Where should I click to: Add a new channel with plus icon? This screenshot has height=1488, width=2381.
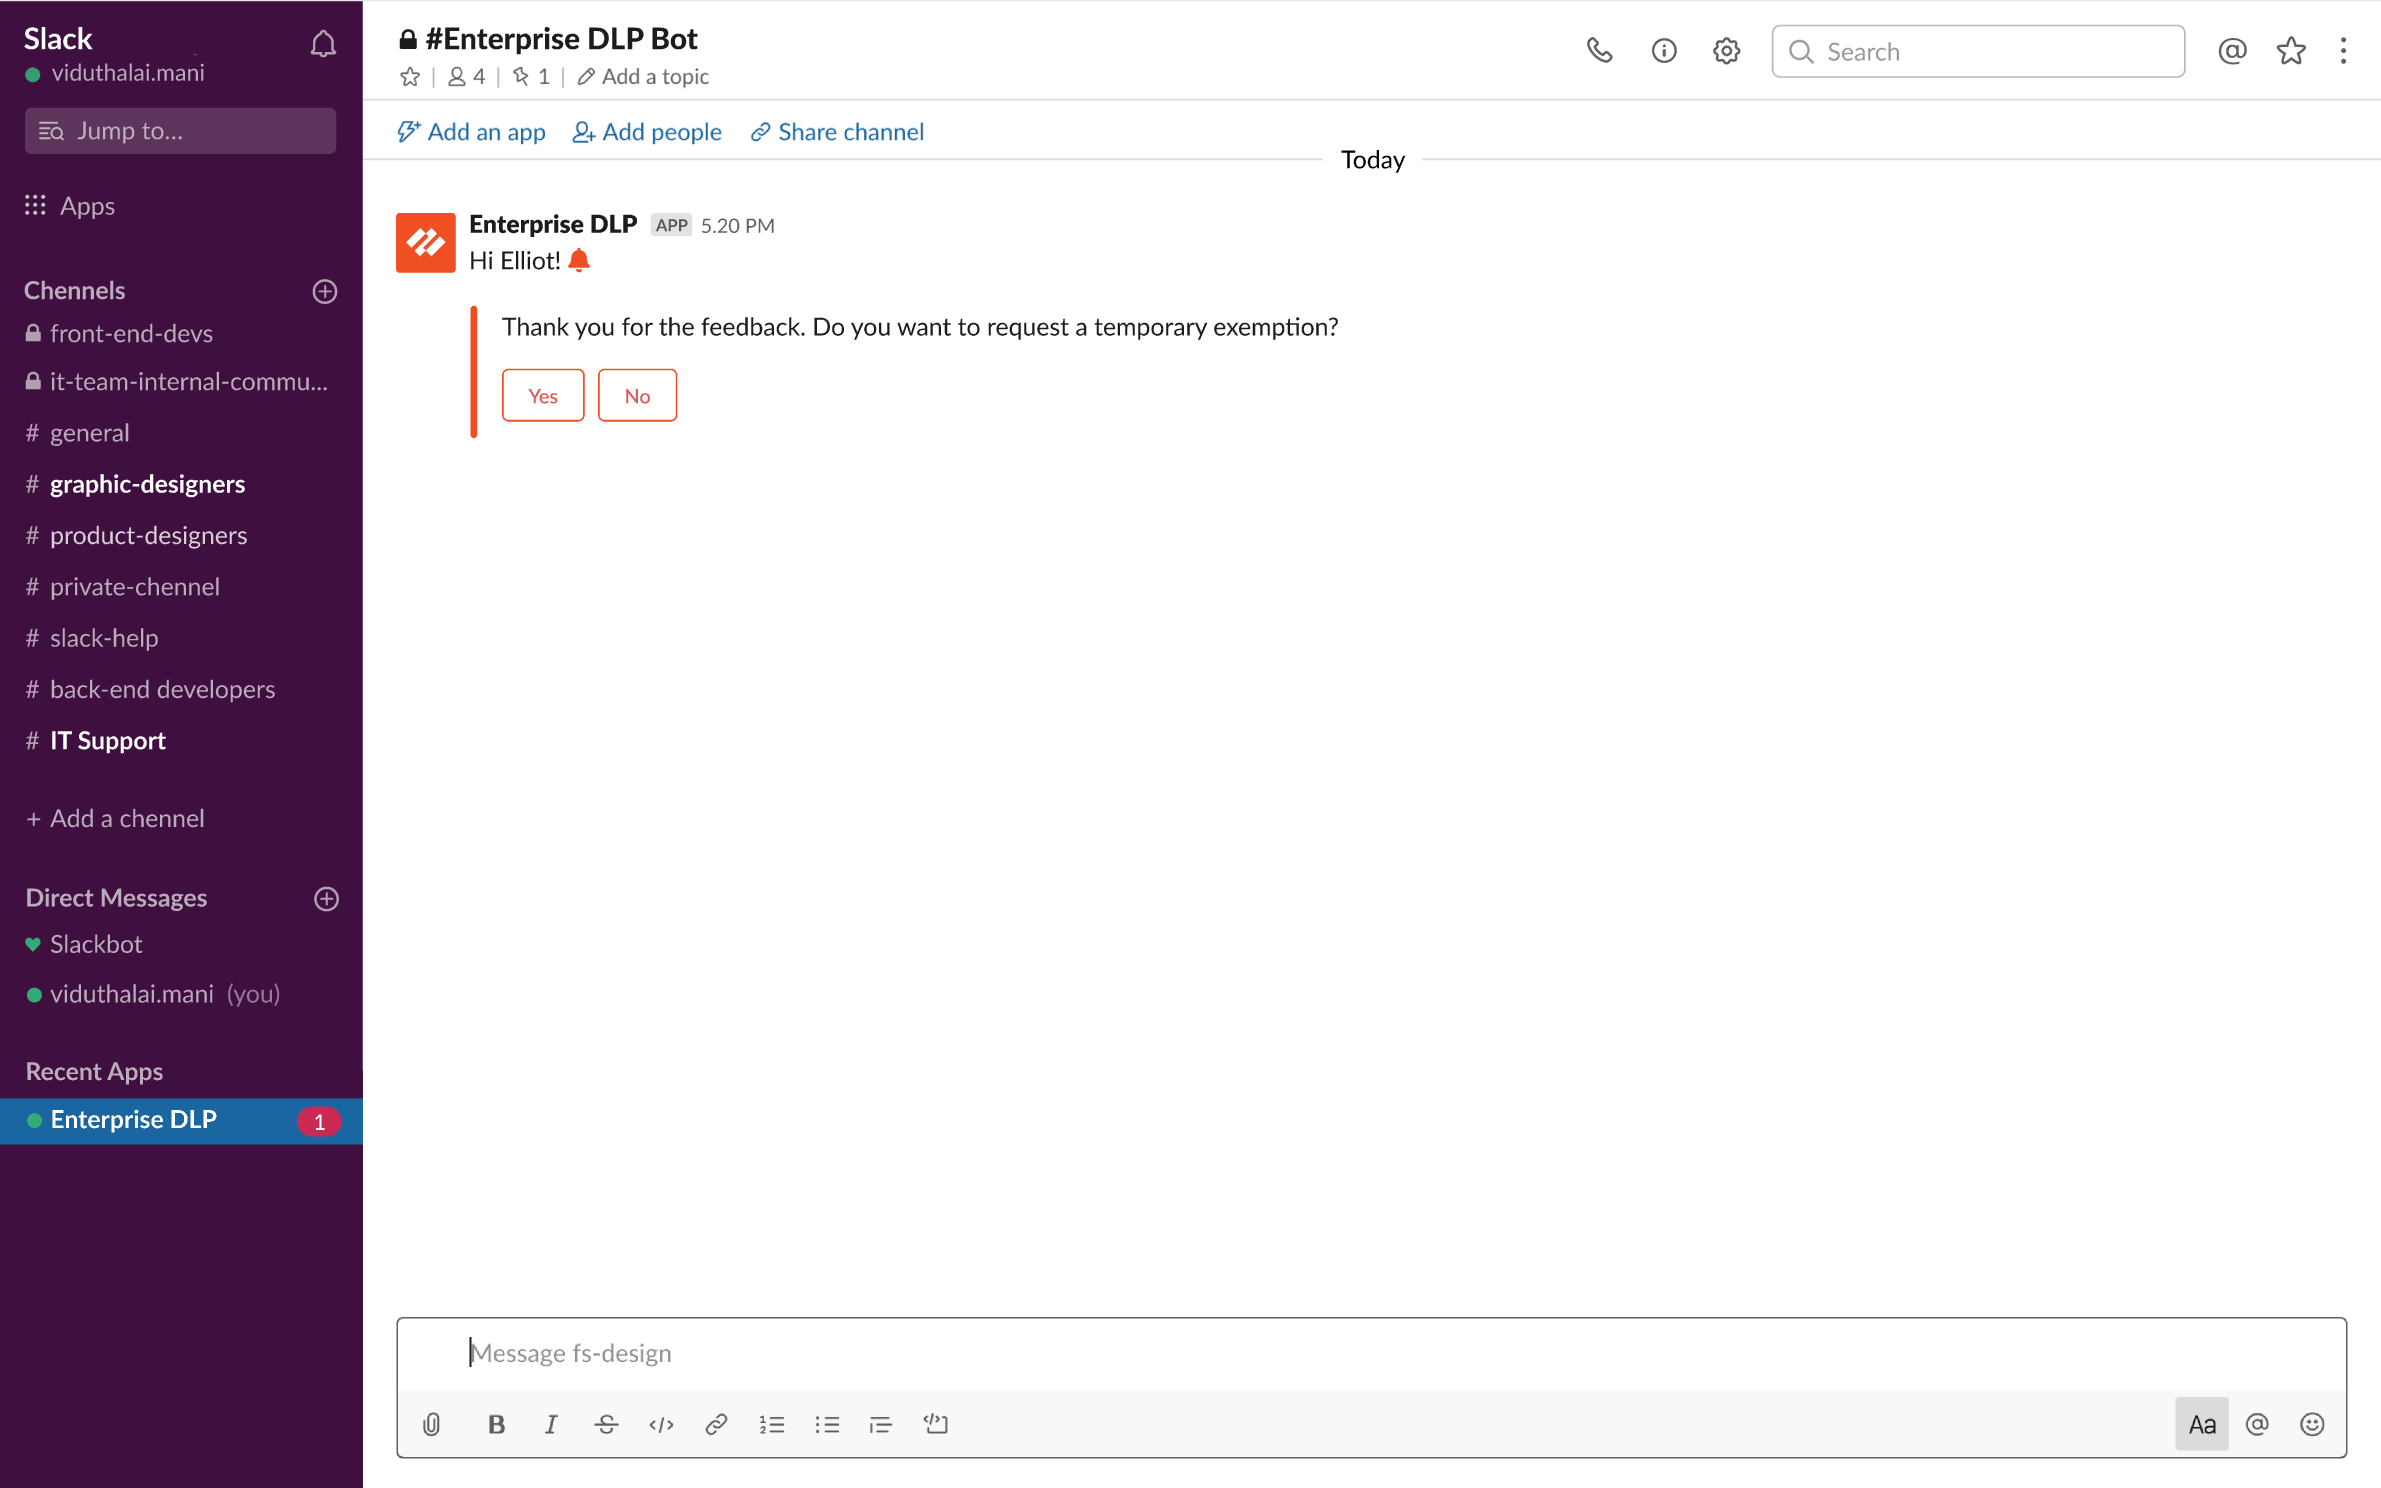pos(325,291)
